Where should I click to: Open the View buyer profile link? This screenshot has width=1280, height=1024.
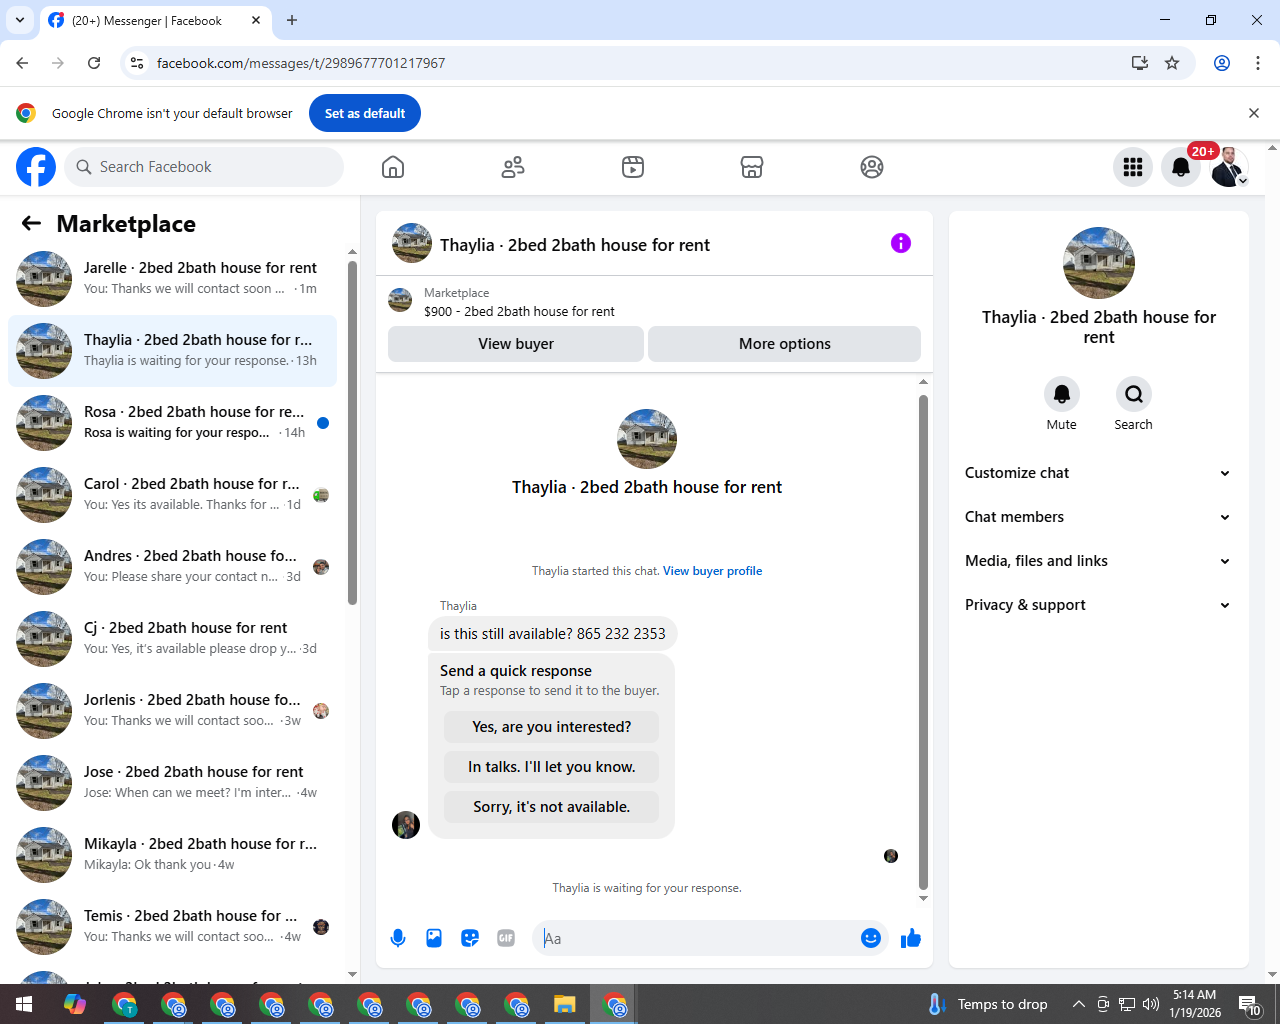[x=712, y=571]
